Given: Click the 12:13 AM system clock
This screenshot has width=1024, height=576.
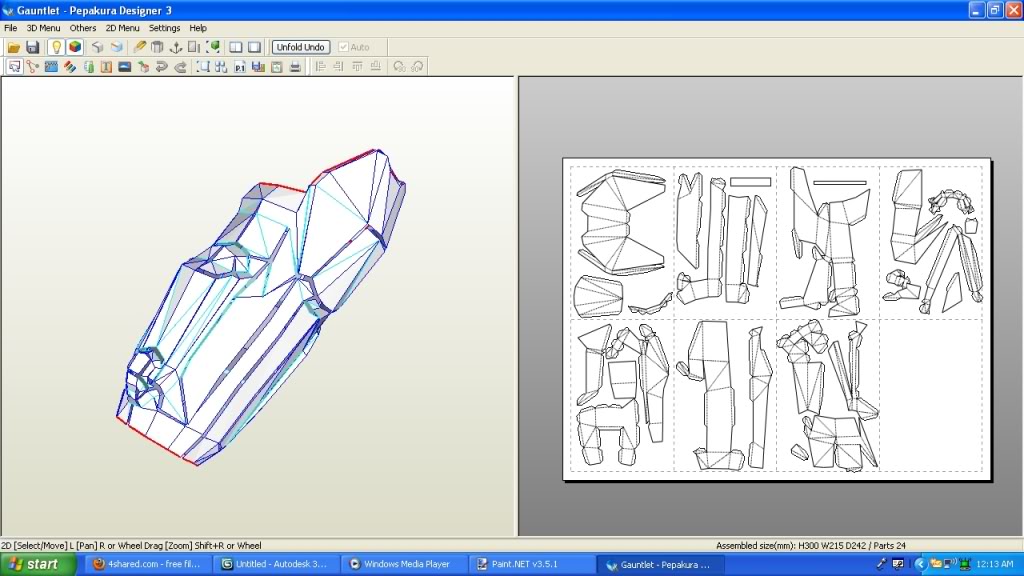Looking at the screenshot, I should tap(995, 564).
